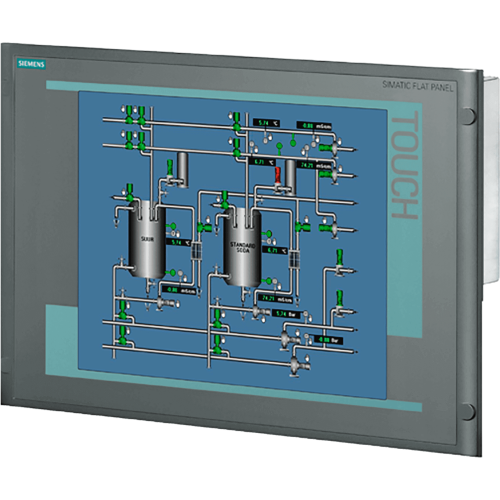This screenshot has width=500, height=500.
Task: Select the -0.00 Bar pressure display
Action: 329,340
